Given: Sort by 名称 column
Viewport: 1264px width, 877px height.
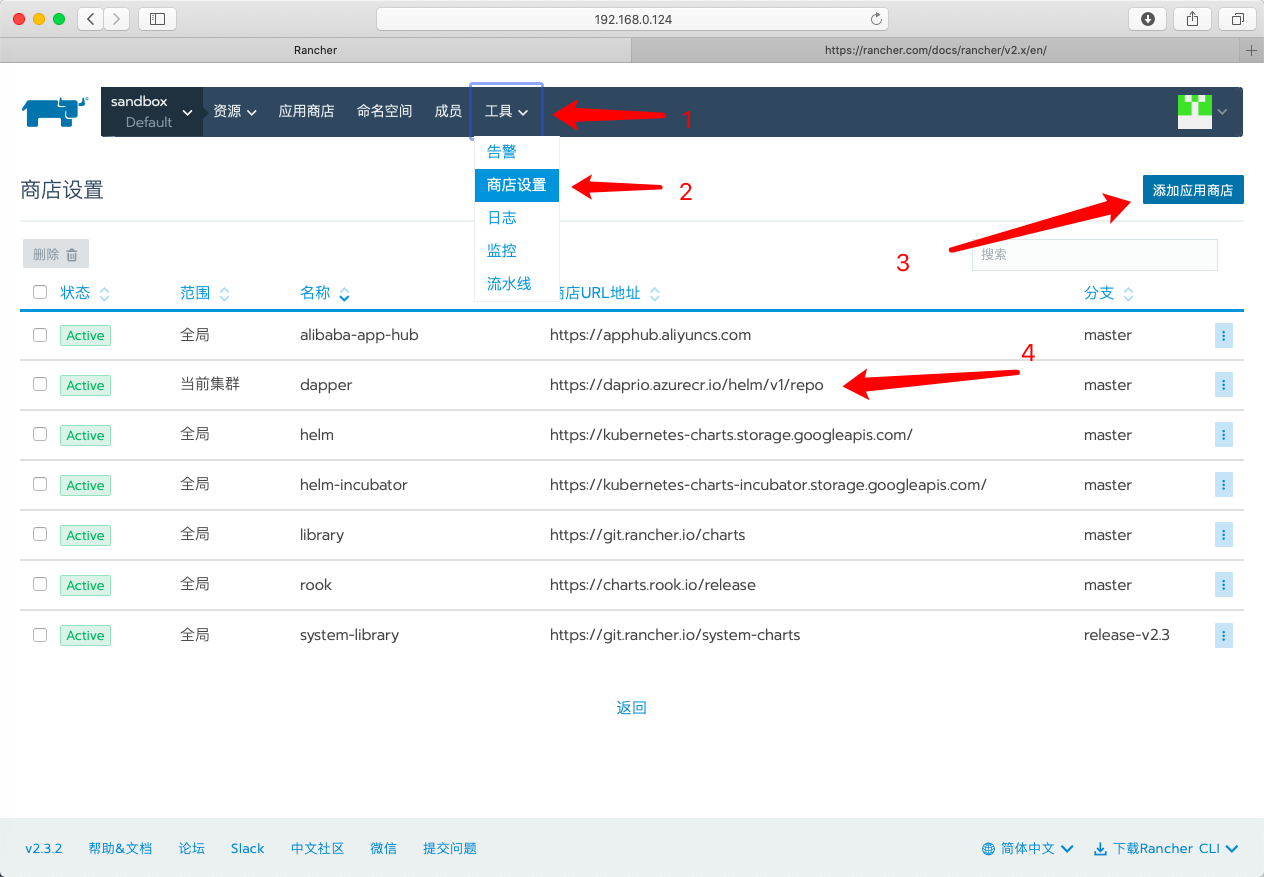Looking at the screenshot, I should (x=325, y=293).
